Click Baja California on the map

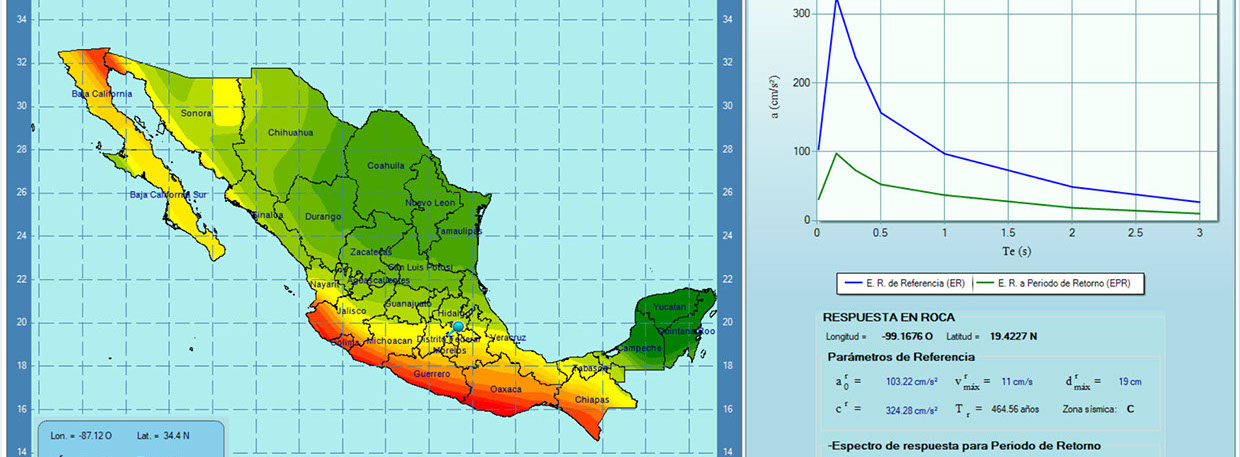(101, 94)
